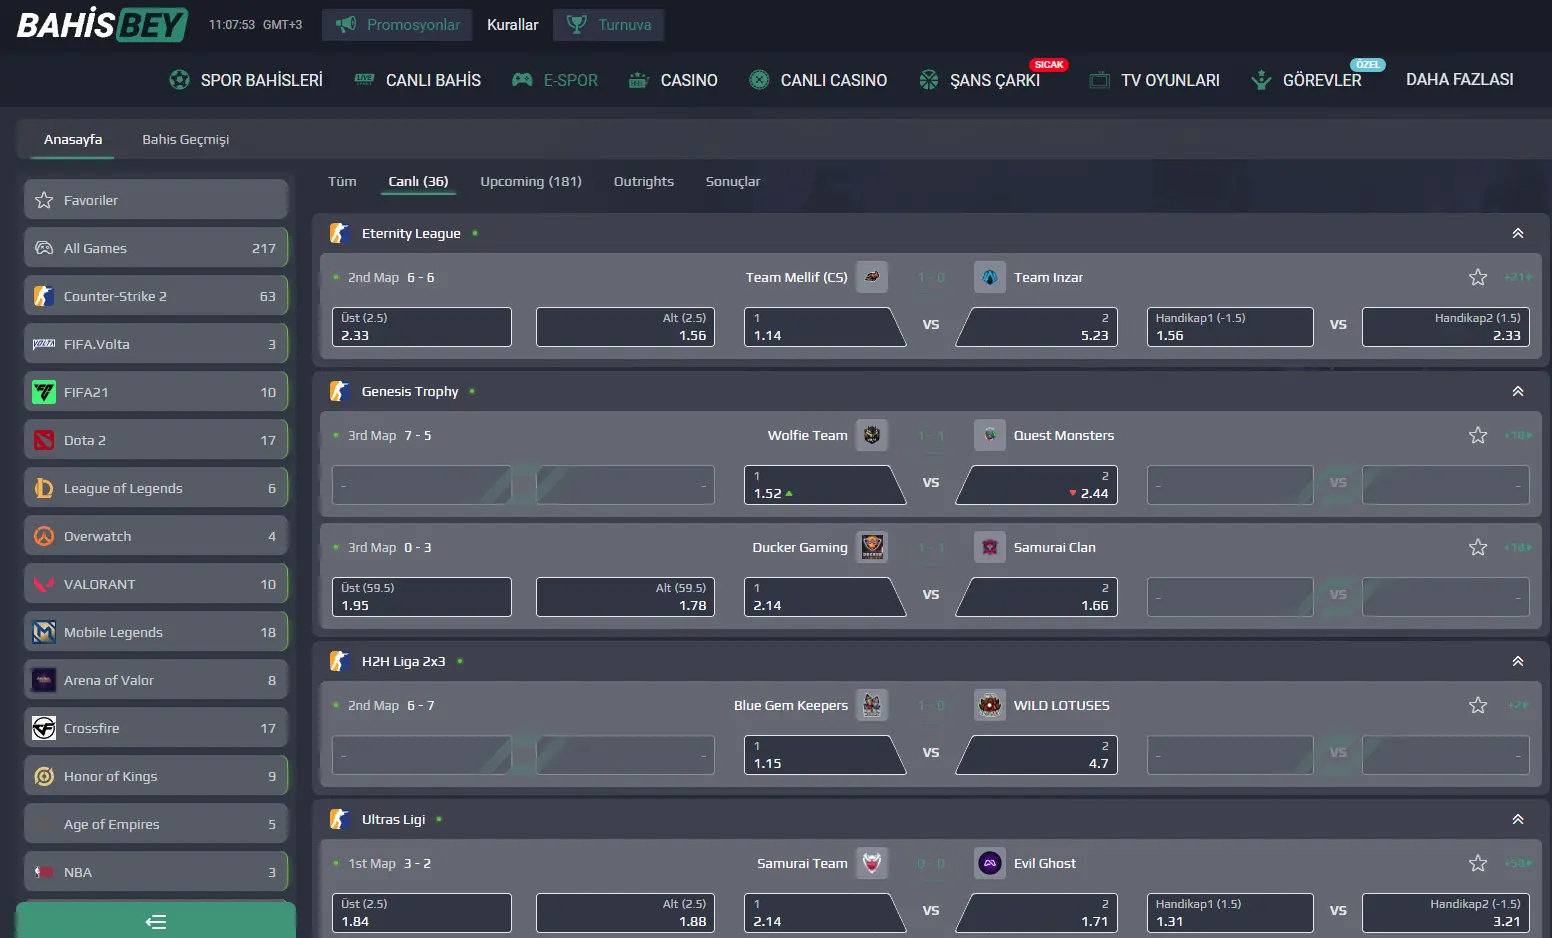Open All Games list

[x=156, y=248]
